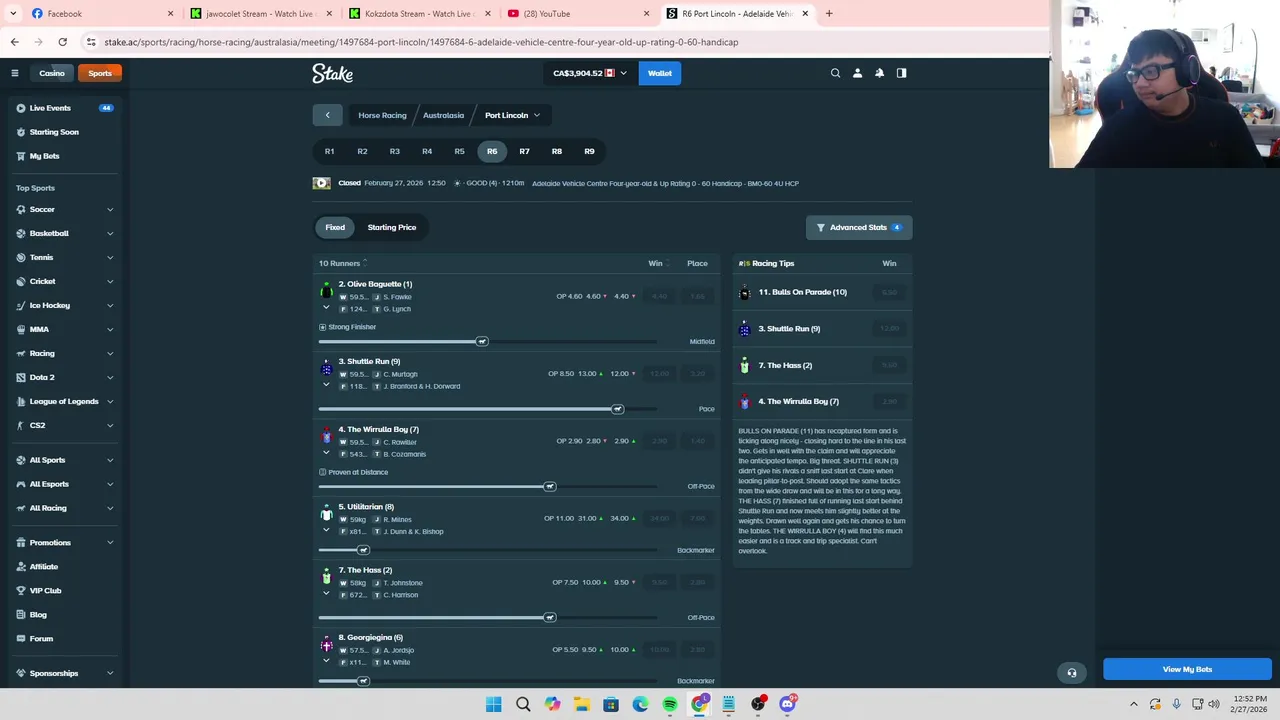Click the browser address bar URL
This screenshot has width=1280, height=720.
coord(421,42)
